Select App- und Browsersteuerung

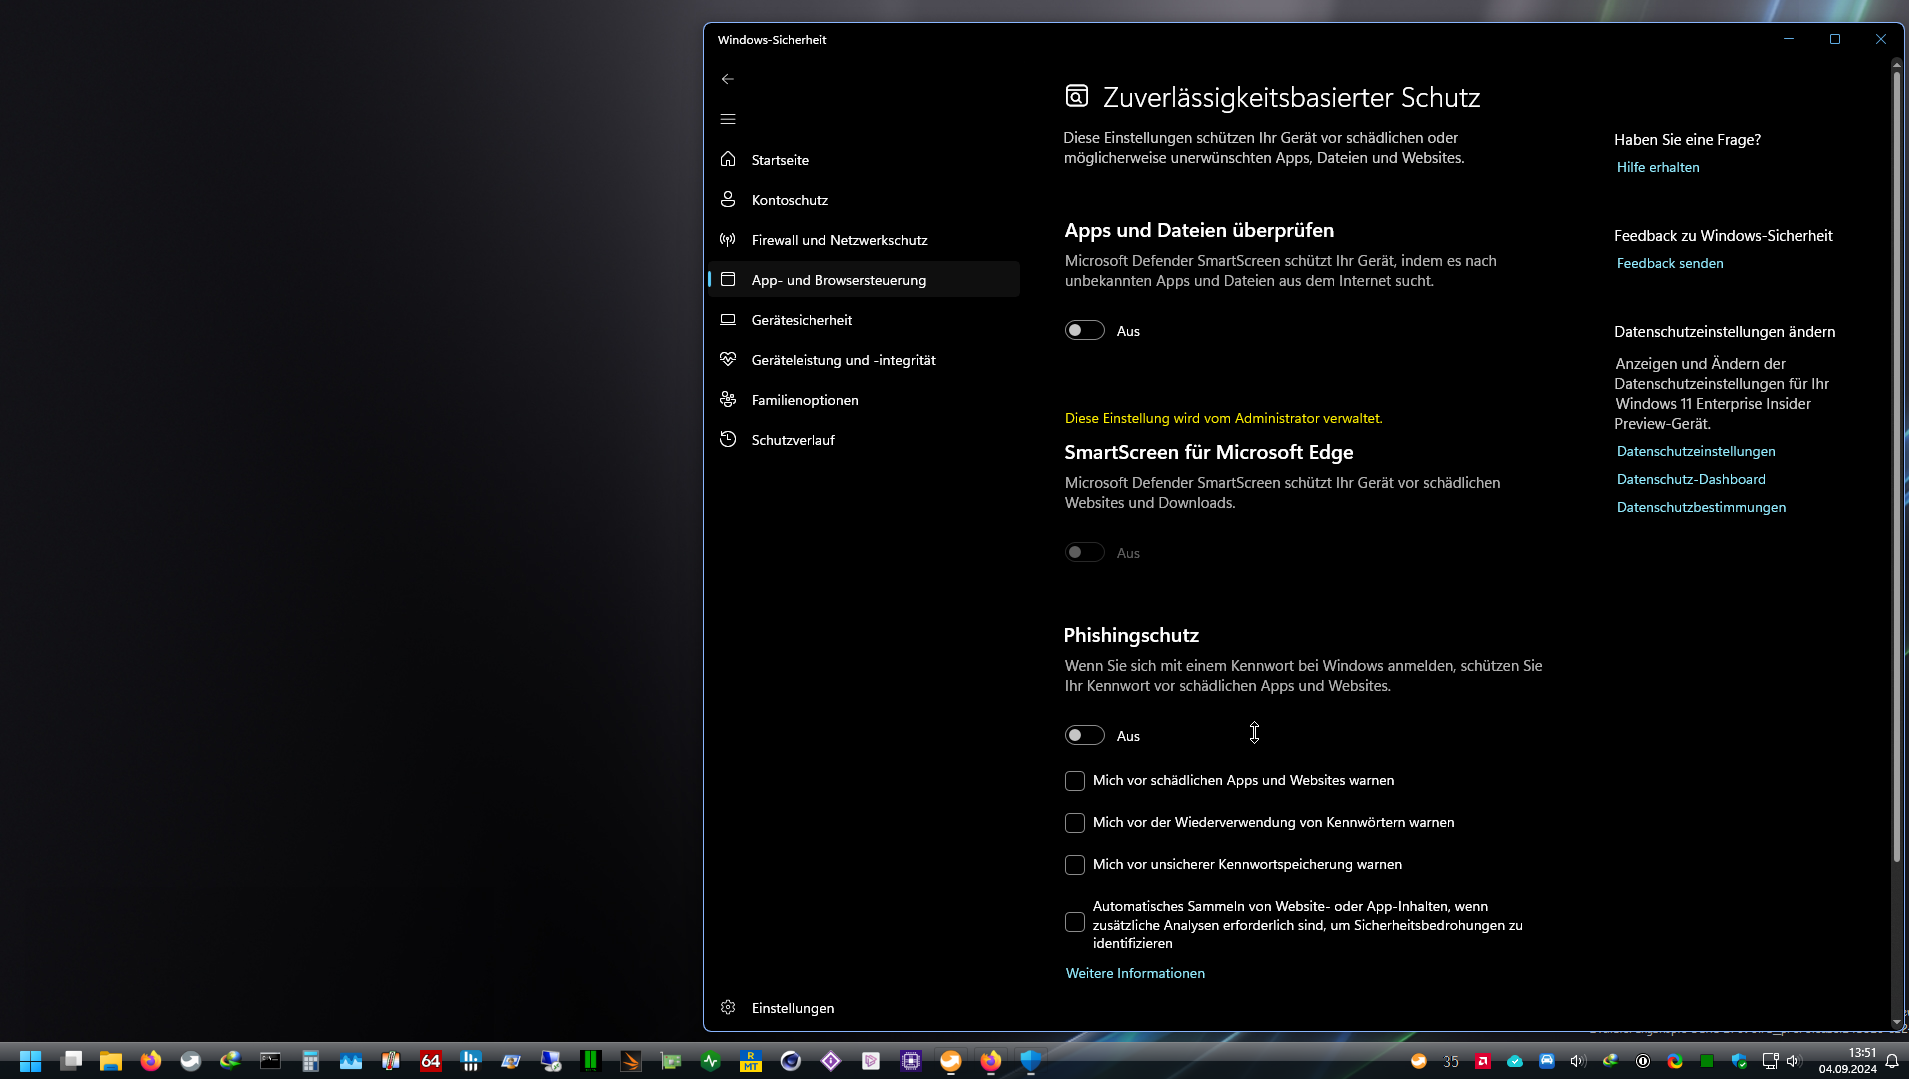pos(864,280)
